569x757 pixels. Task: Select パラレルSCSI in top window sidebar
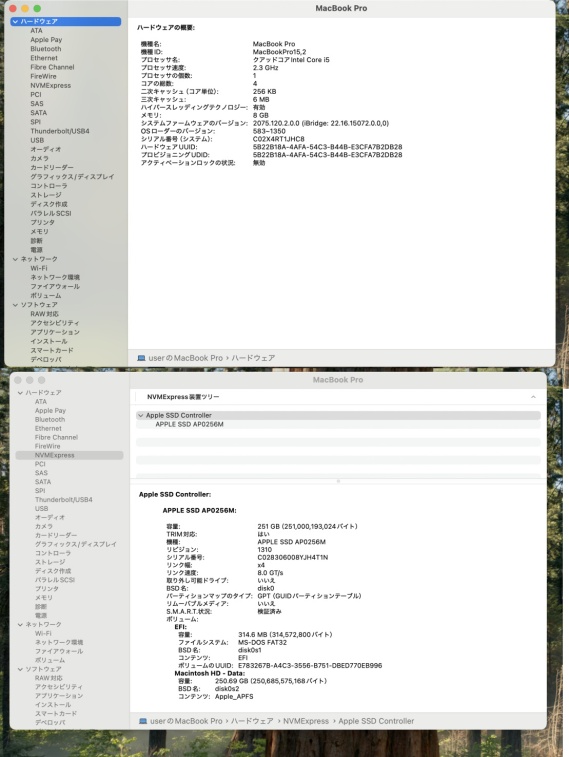51,213
